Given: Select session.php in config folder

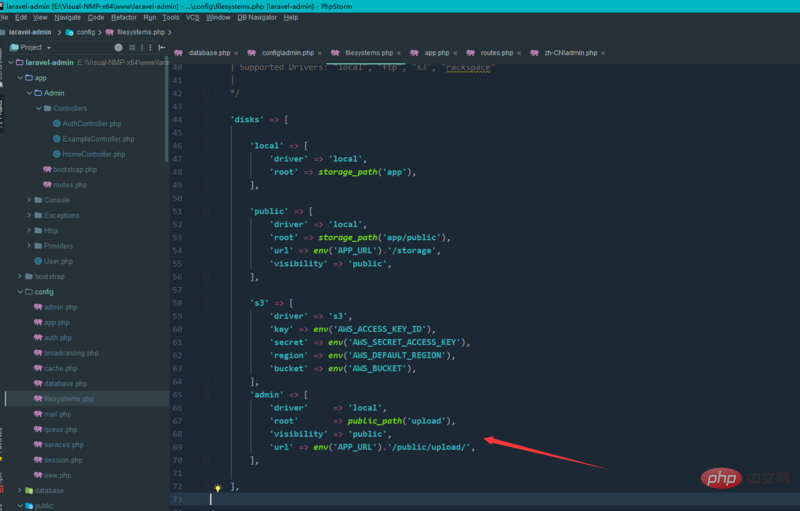Looking at the screenshot, I should coord(63,460).
